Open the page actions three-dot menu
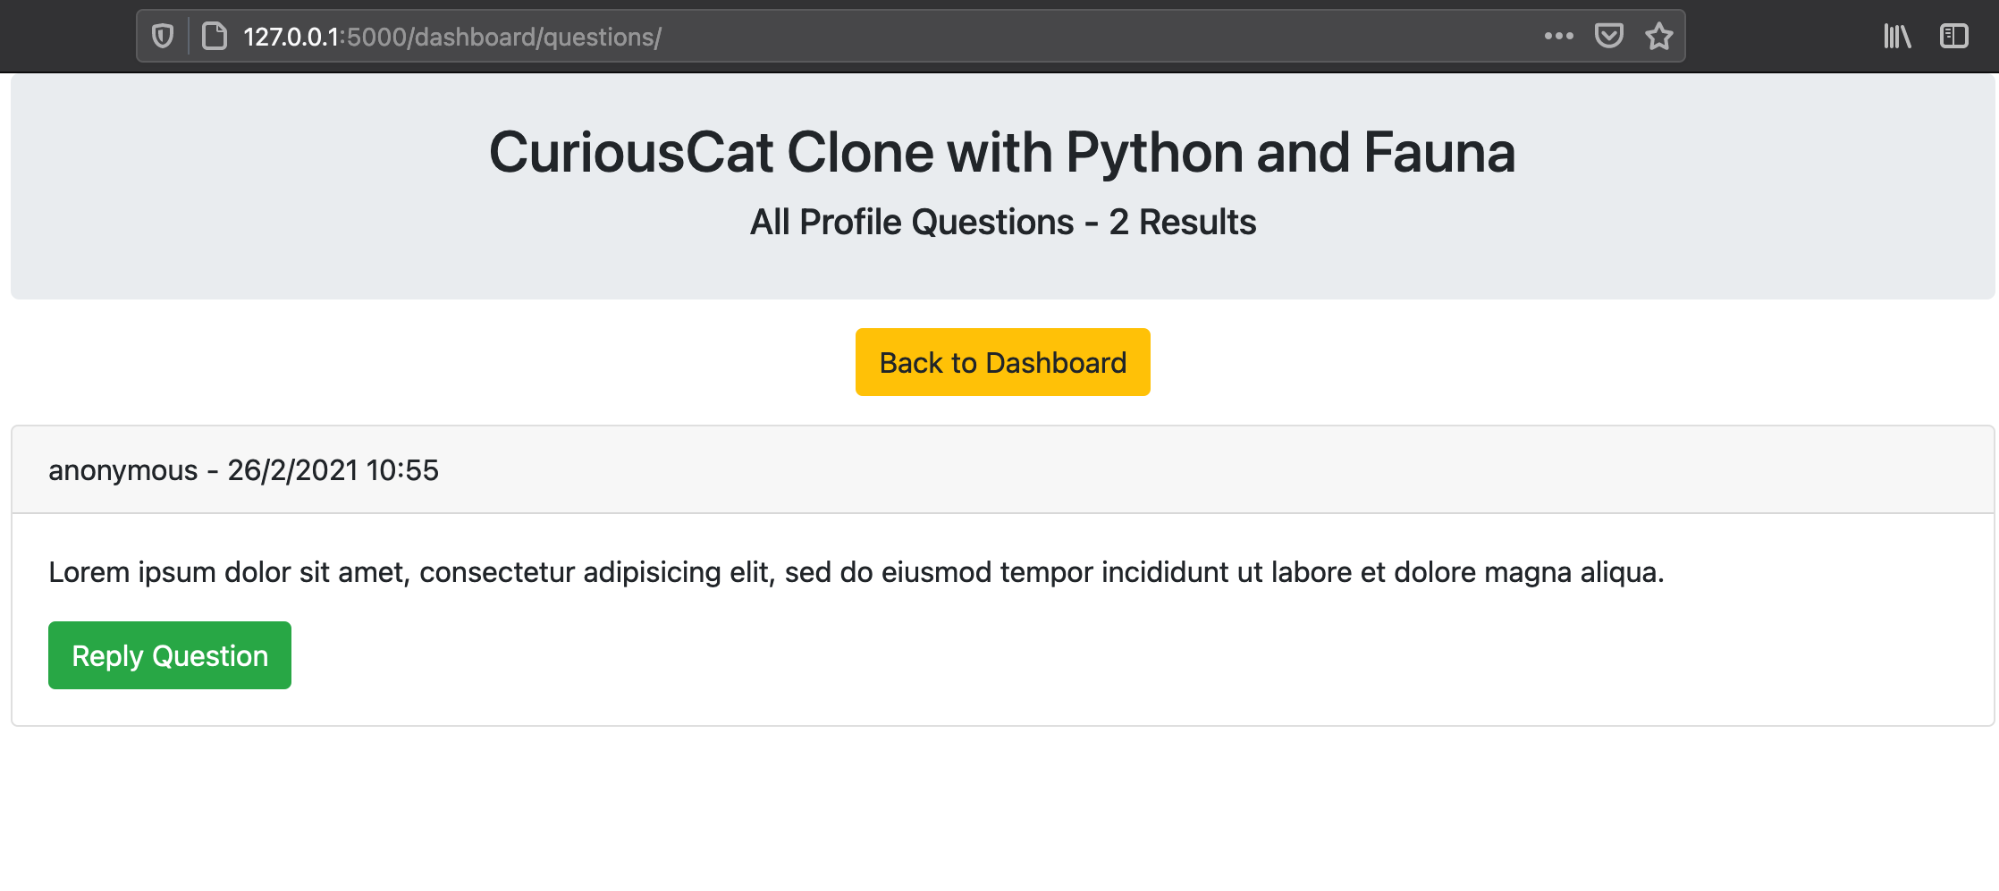 1558,36
